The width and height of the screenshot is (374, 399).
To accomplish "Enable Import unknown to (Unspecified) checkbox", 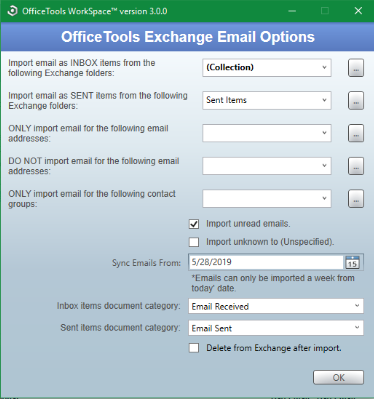I will (194, 242).
